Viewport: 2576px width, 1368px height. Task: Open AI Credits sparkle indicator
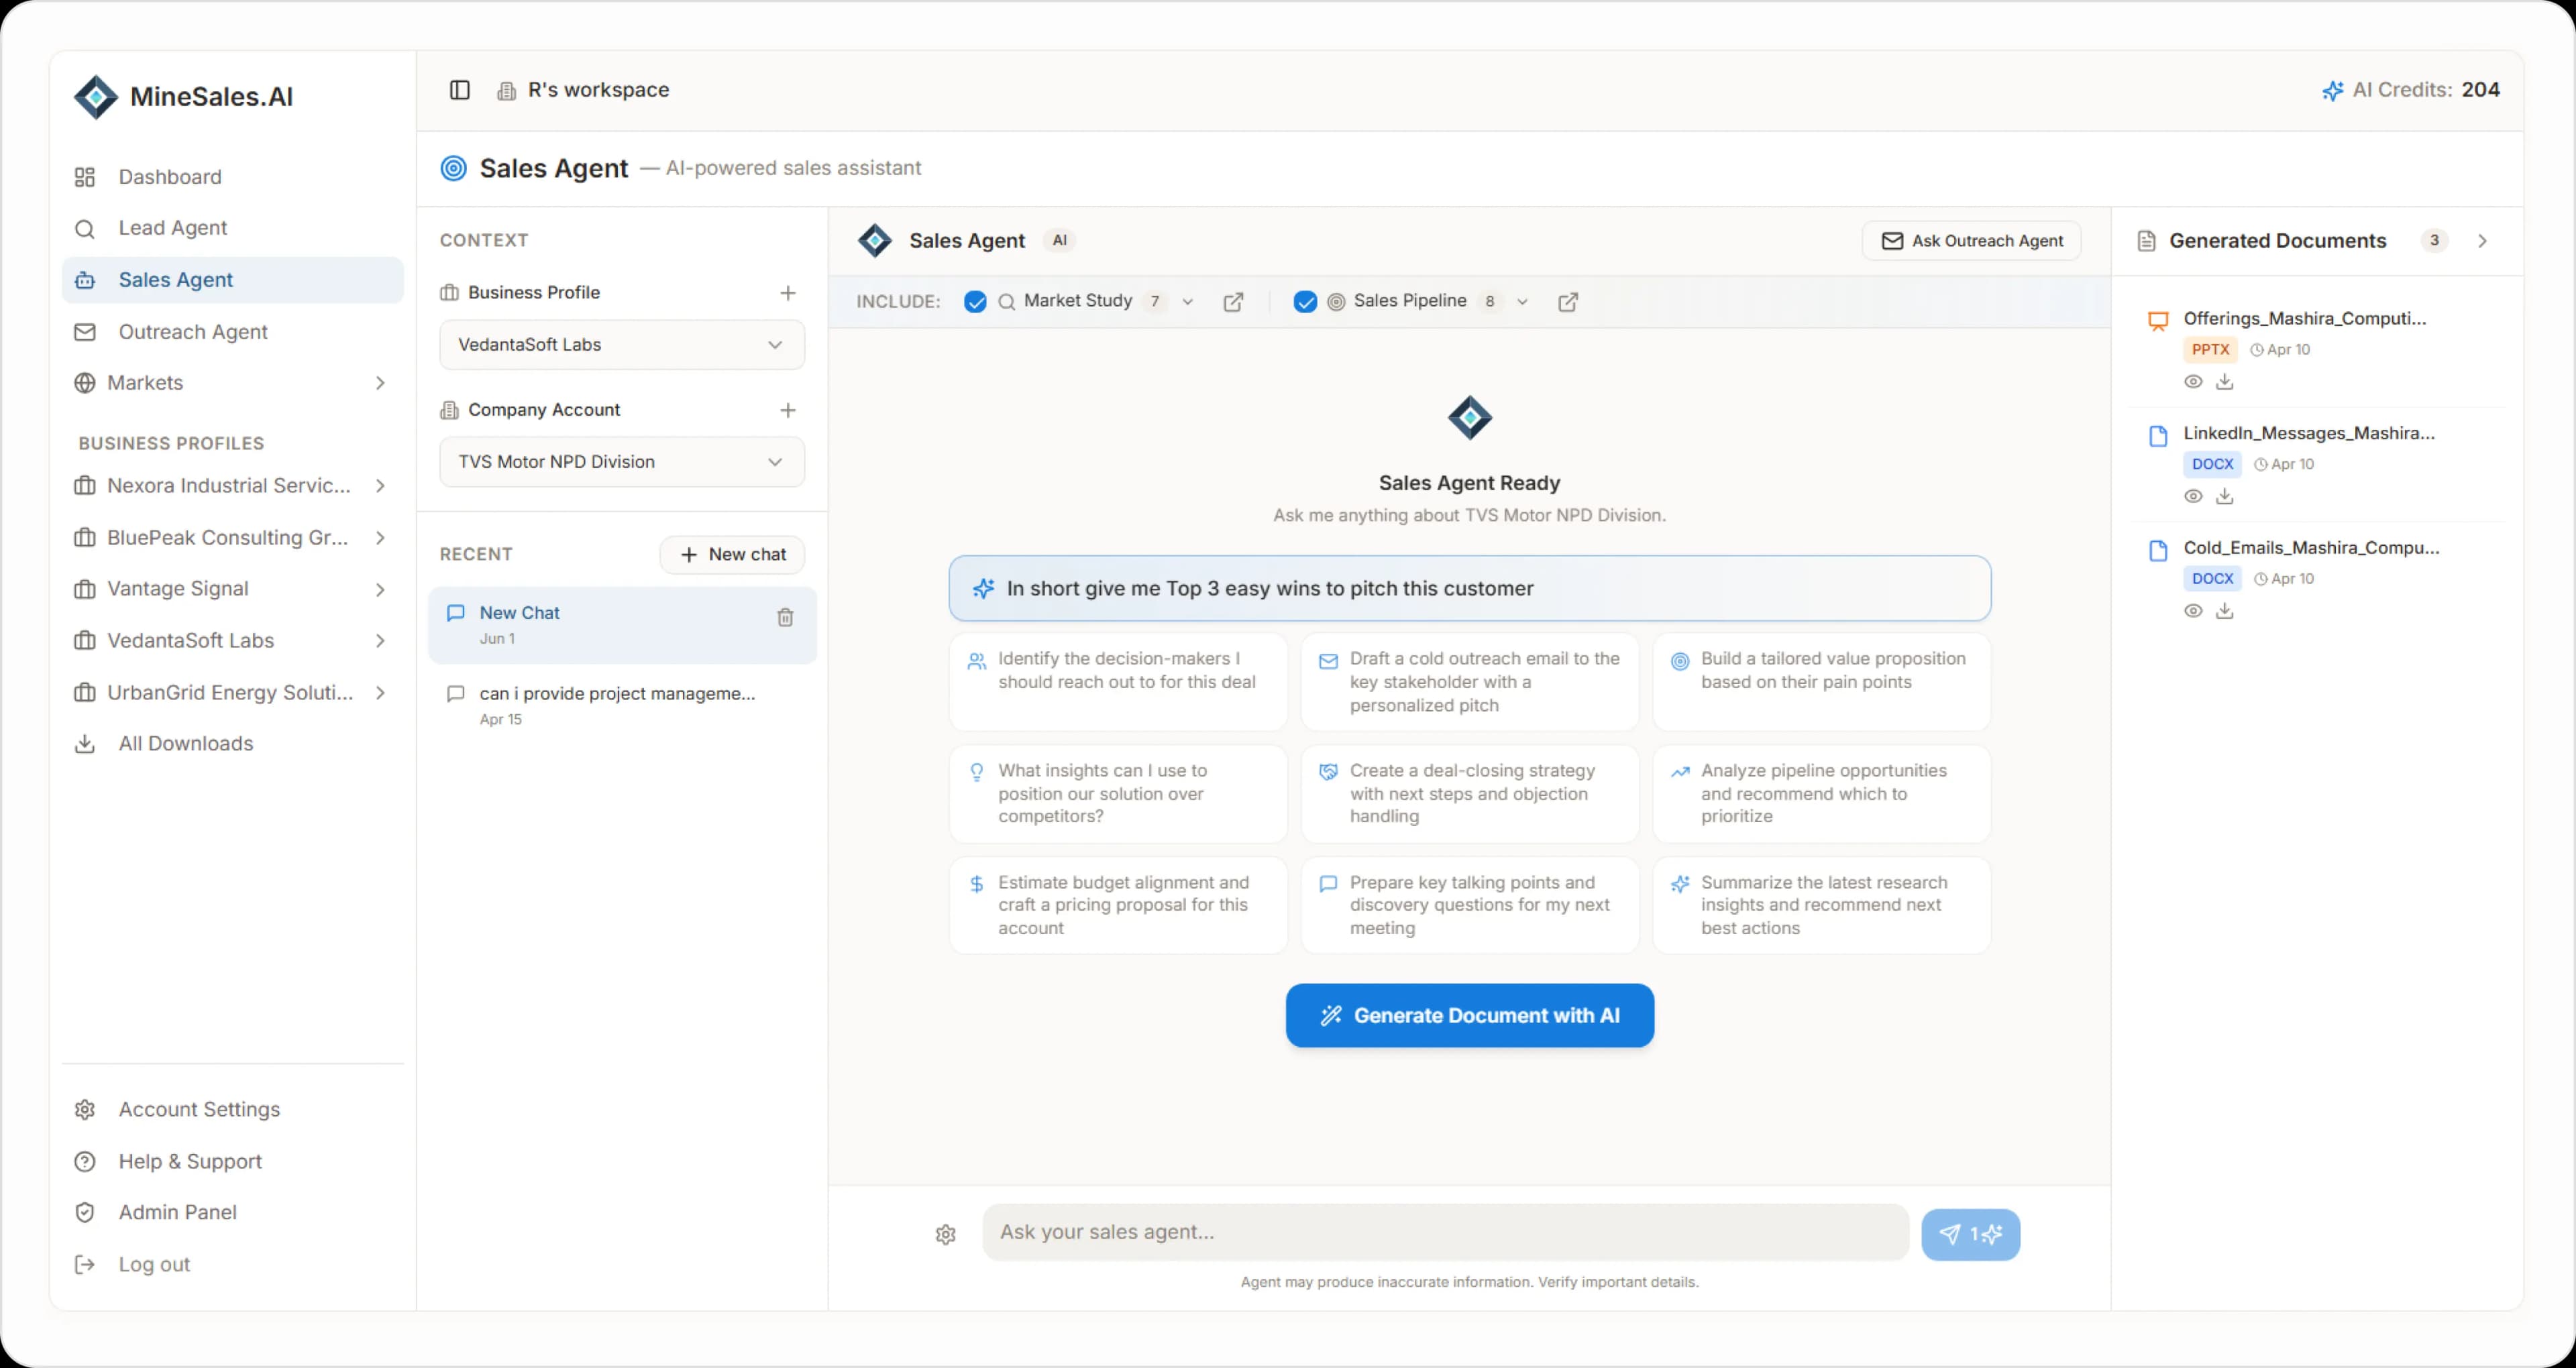click(2332, 90)
